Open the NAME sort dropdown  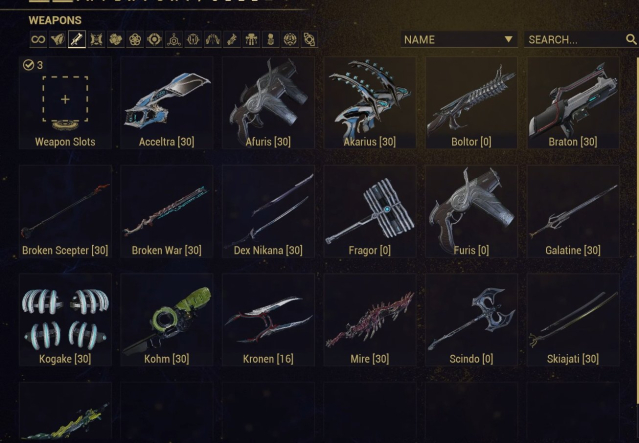click(459, 40)
